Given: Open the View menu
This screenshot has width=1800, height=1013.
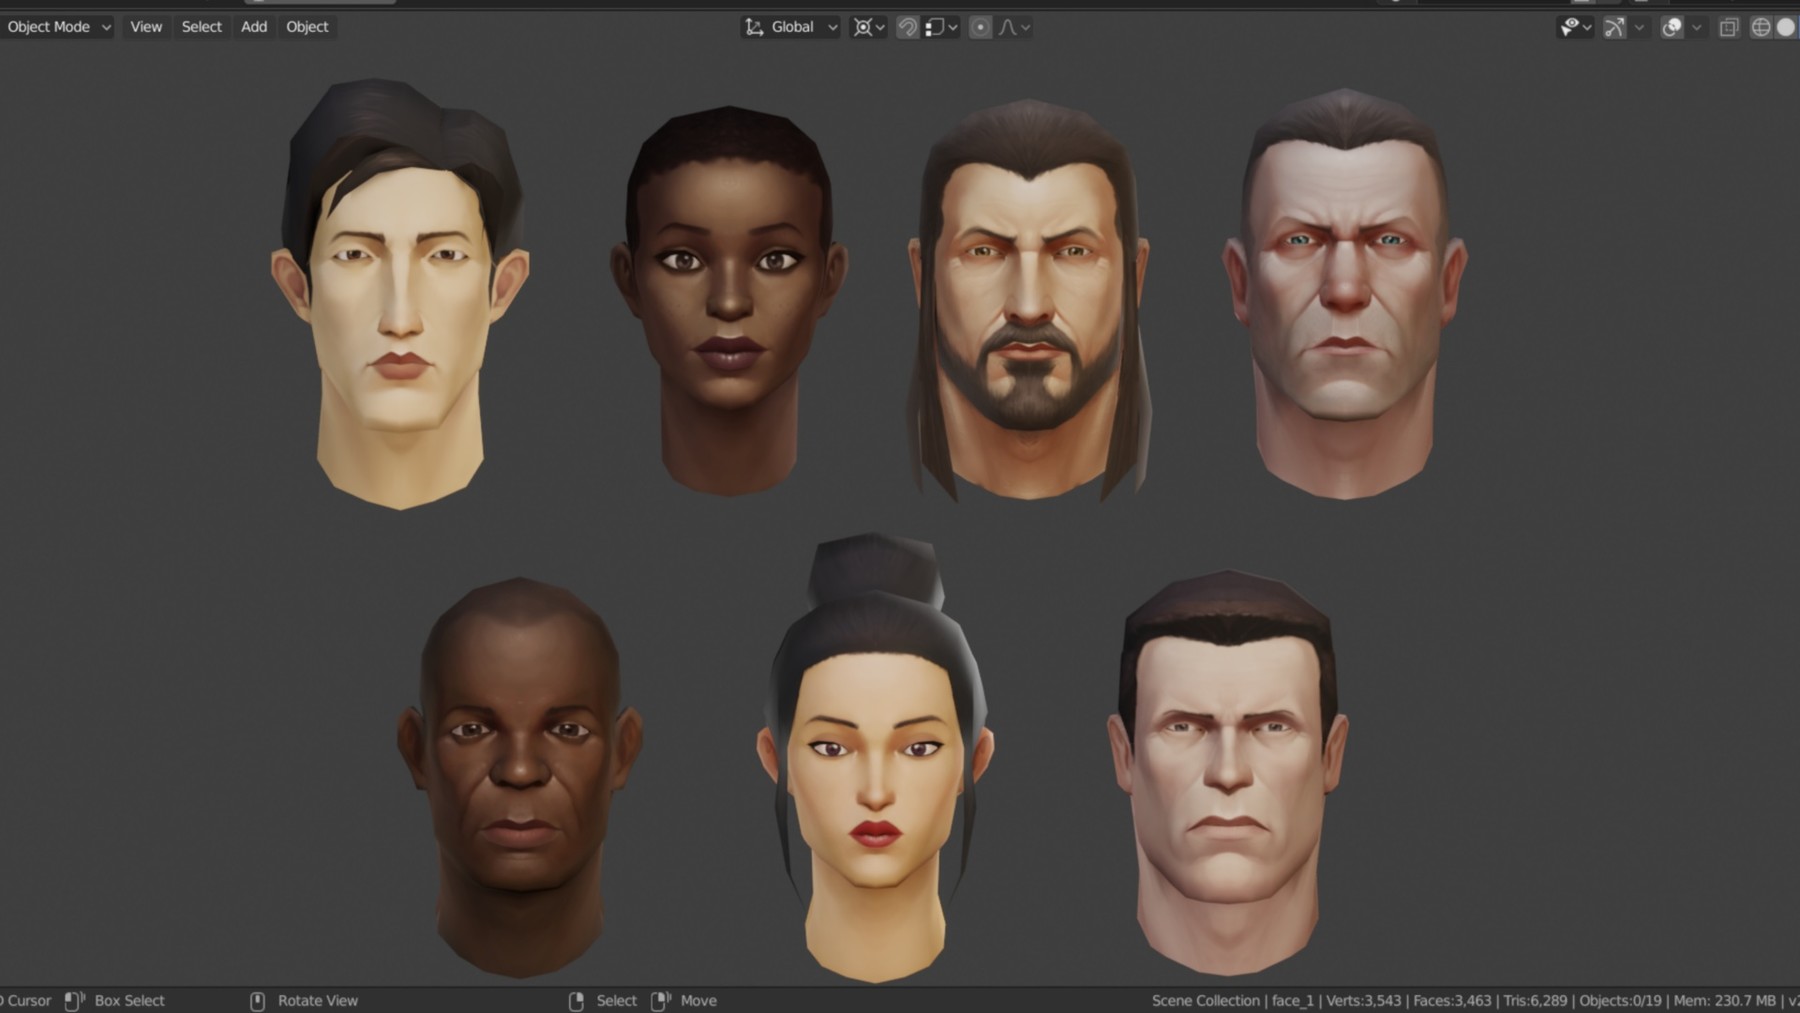Looking at the screenshot, I should 146,27.
